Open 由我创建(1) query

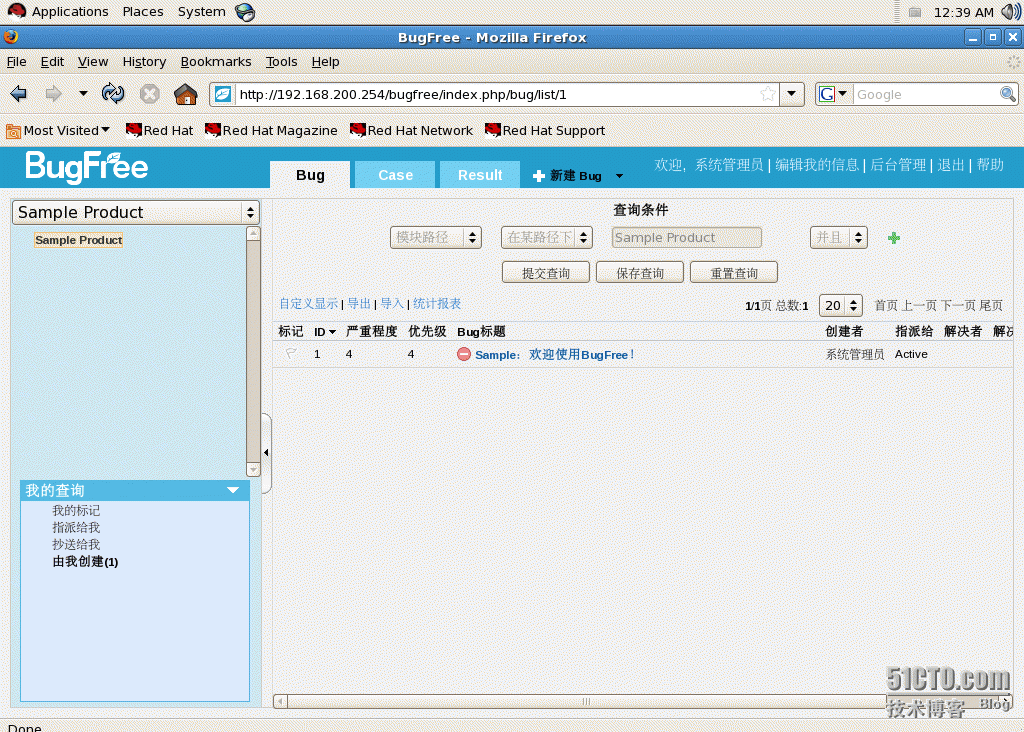click(86, 562)
